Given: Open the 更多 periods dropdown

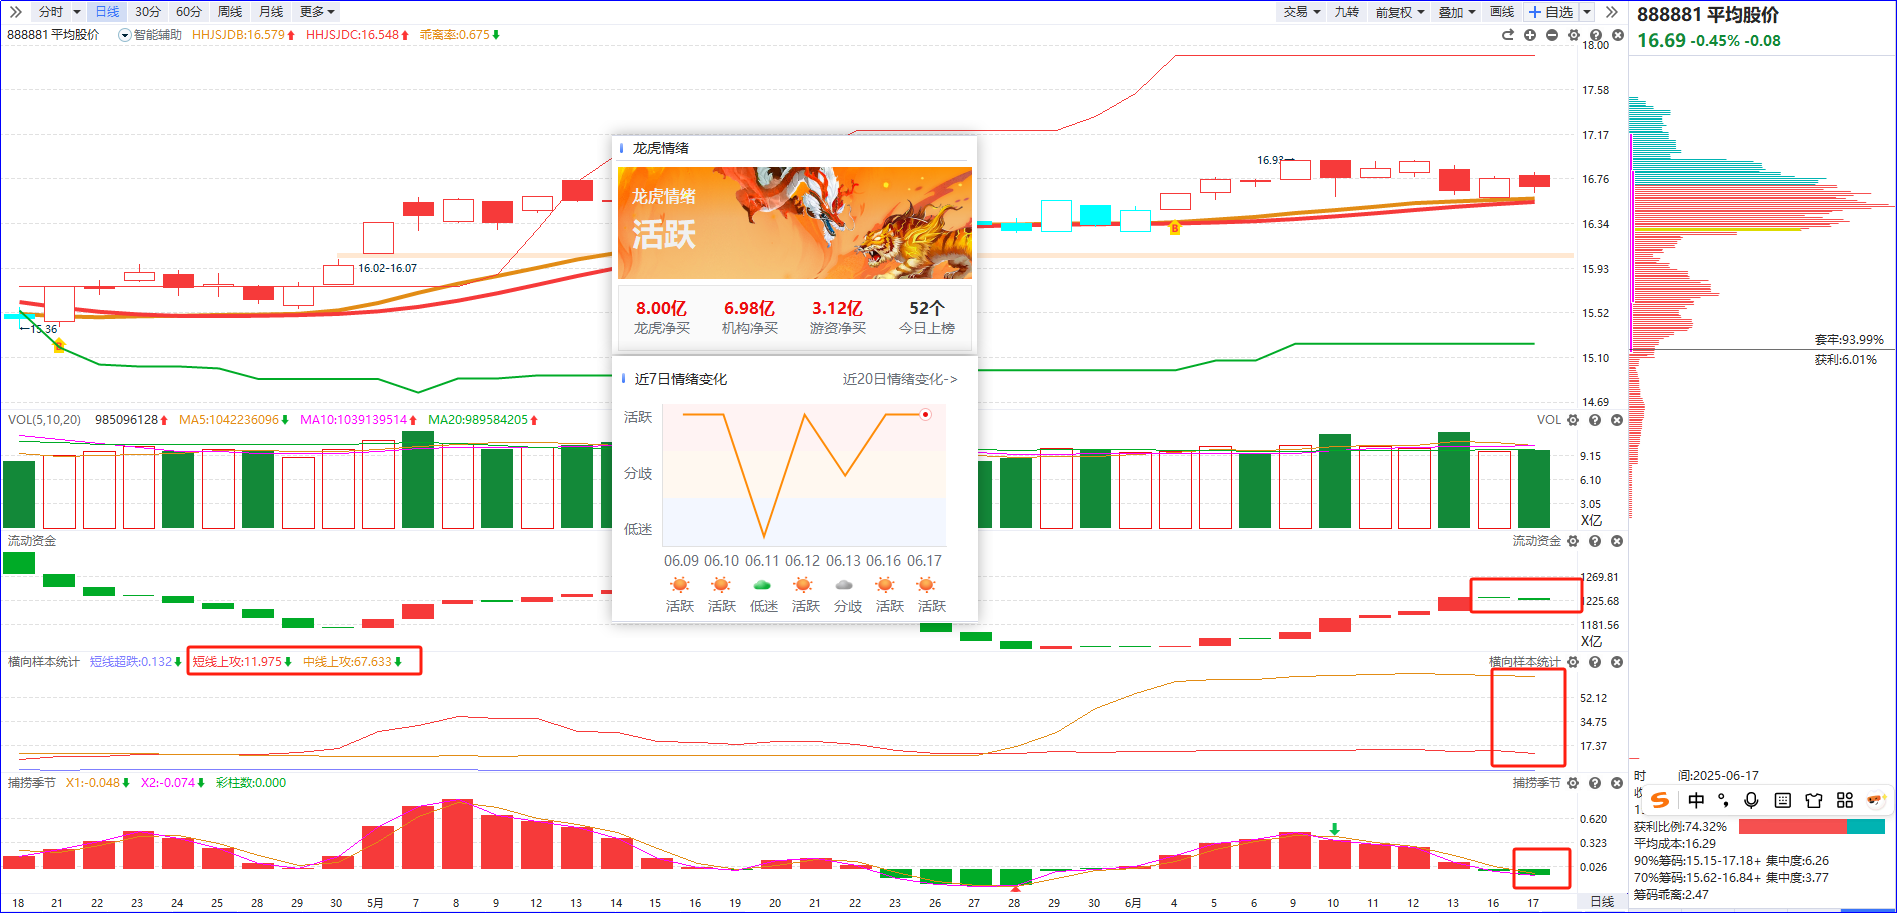Looking at the screenshot, I should (317, 12).
